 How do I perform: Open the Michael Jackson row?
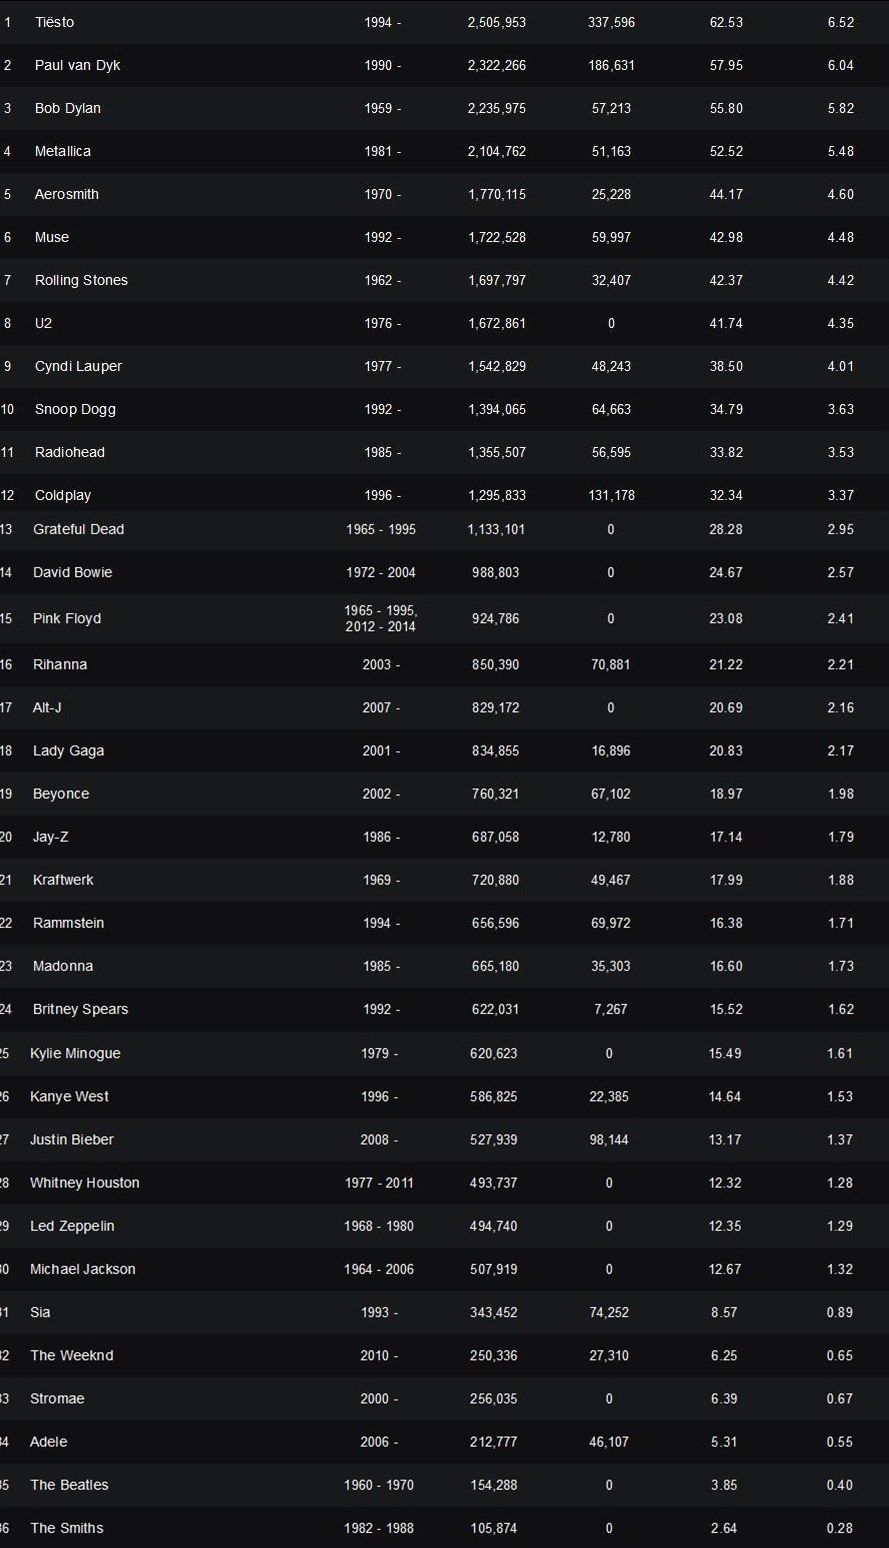click(x=444, y=1269)
